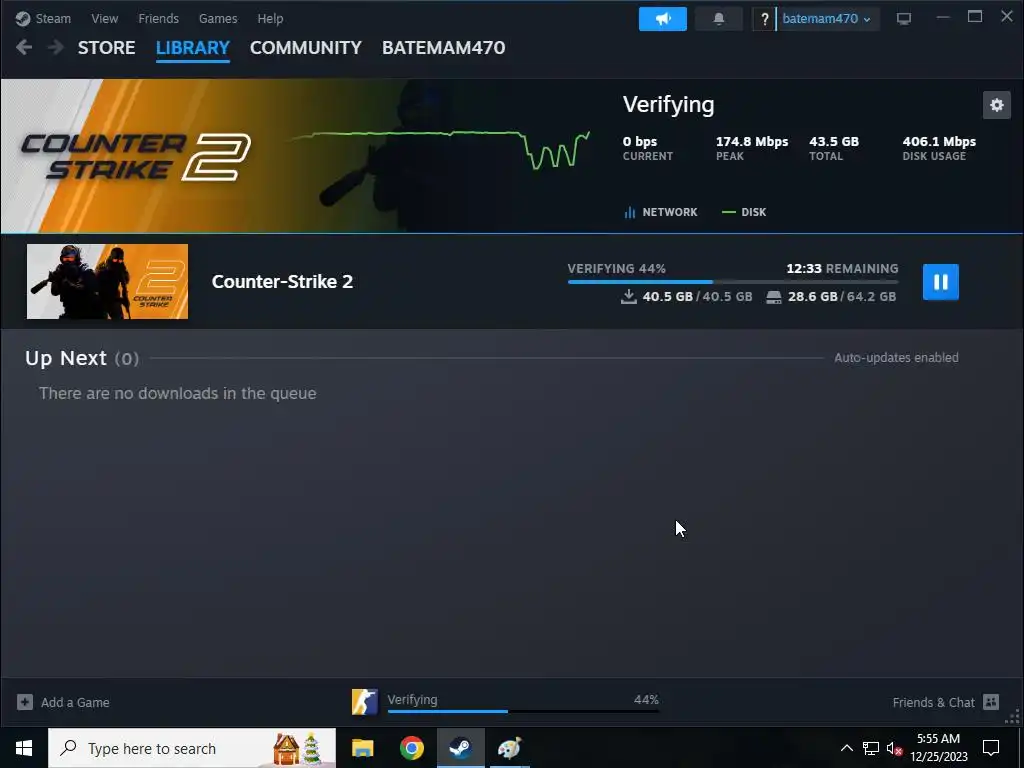Pause the Counter-Strike 2 verification
Viewport: 1024px width, 768px height.
[x=940, y=282]
